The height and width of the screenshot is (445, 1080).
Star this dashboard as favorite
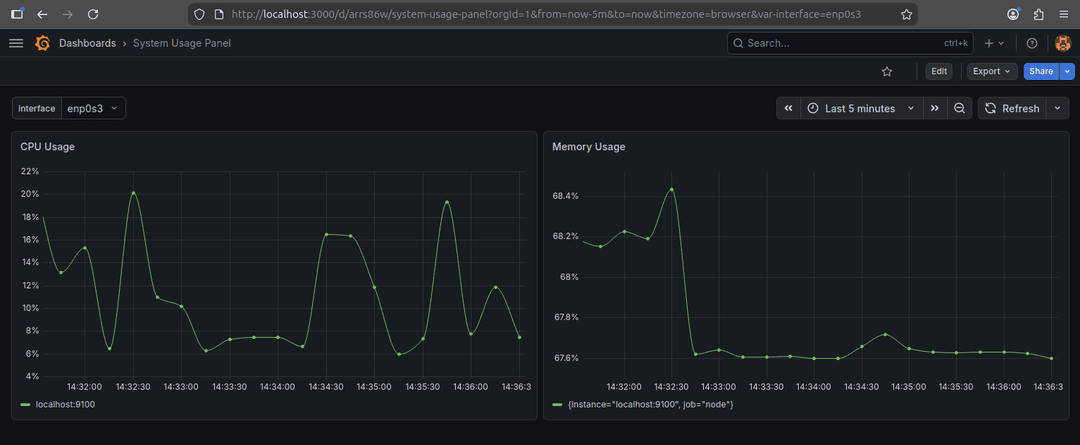tap(887, 72)
